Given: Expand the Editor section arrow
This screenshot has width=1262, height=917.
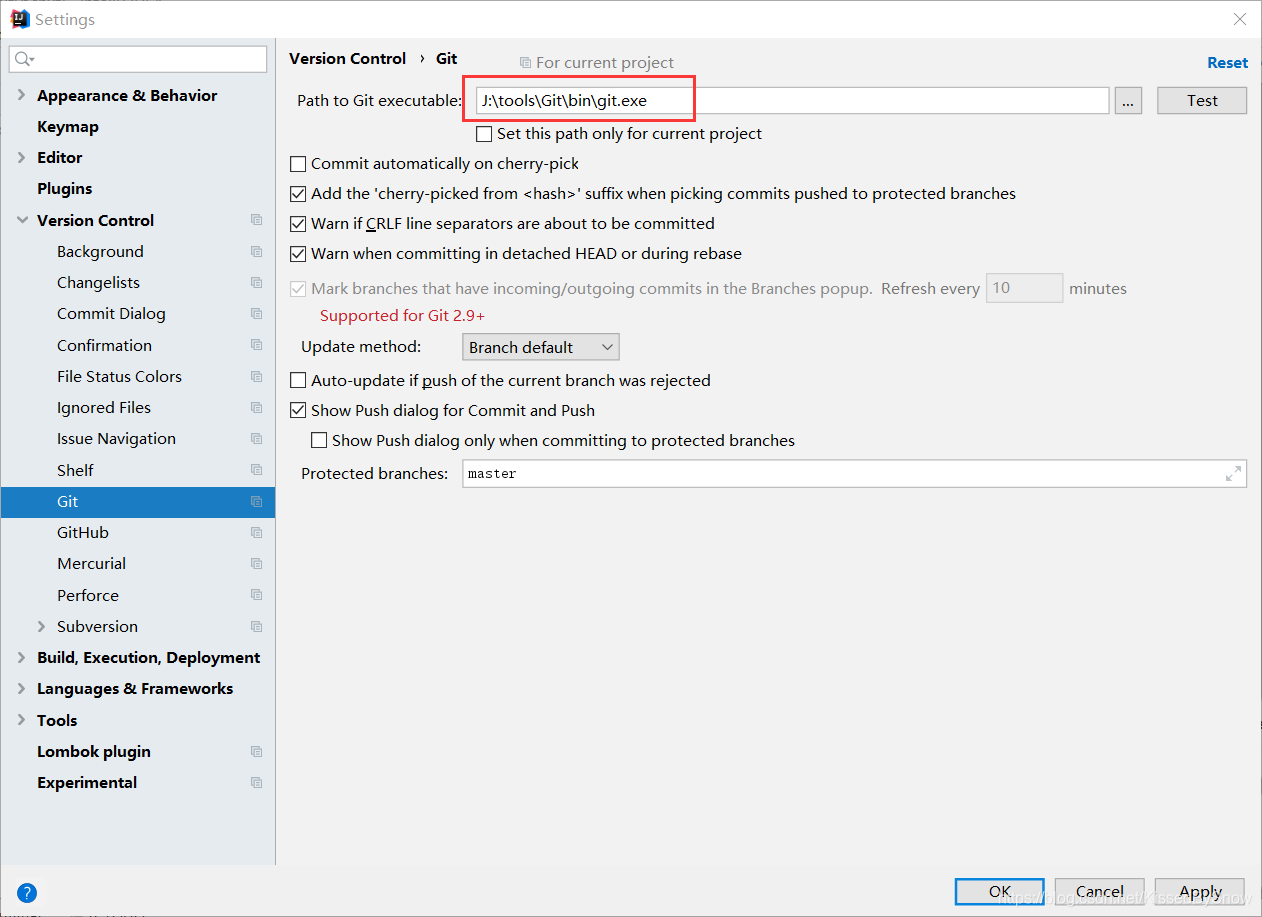Looking at the screenshot, I should [22, 157].
